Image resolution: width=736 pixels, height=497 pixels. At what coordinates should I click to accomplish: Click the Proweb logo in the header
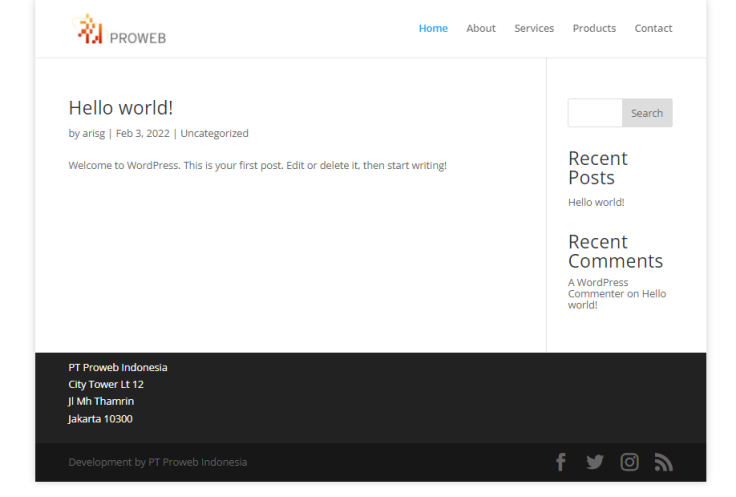(119, 29)
